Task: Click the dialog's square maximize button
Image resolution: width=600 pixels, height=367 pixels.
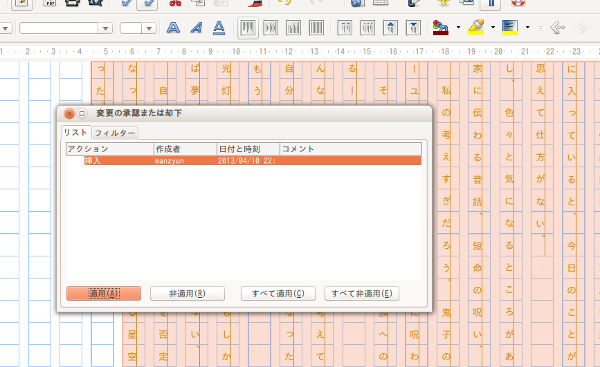Action: pos(82,114)
